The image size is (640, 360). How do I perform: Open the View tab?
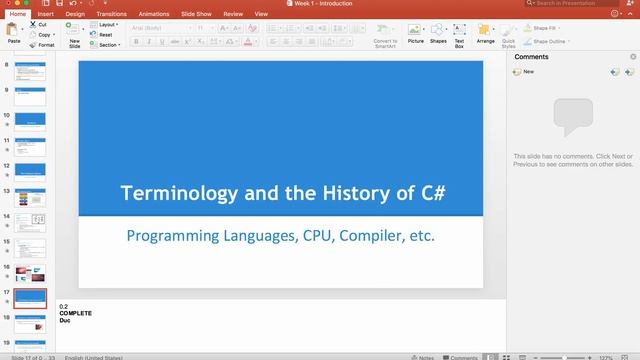tap(261, 14)
